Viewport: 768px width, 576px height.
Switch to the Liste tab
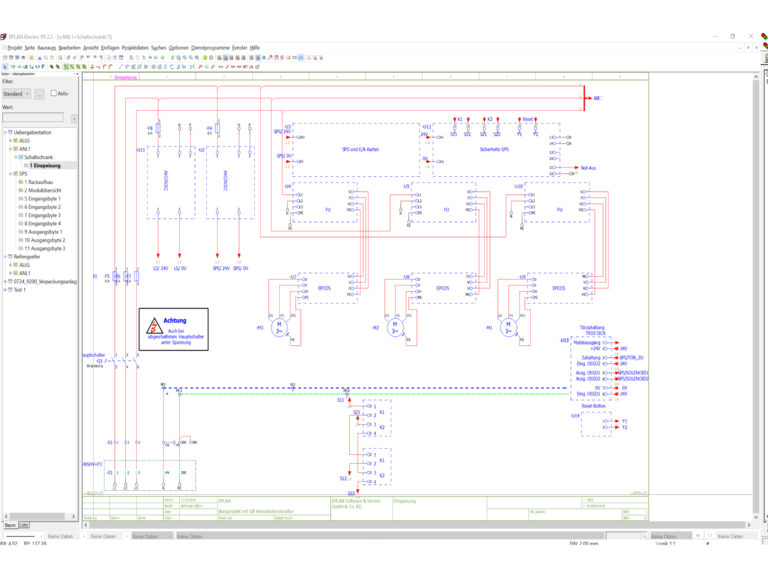24,525
